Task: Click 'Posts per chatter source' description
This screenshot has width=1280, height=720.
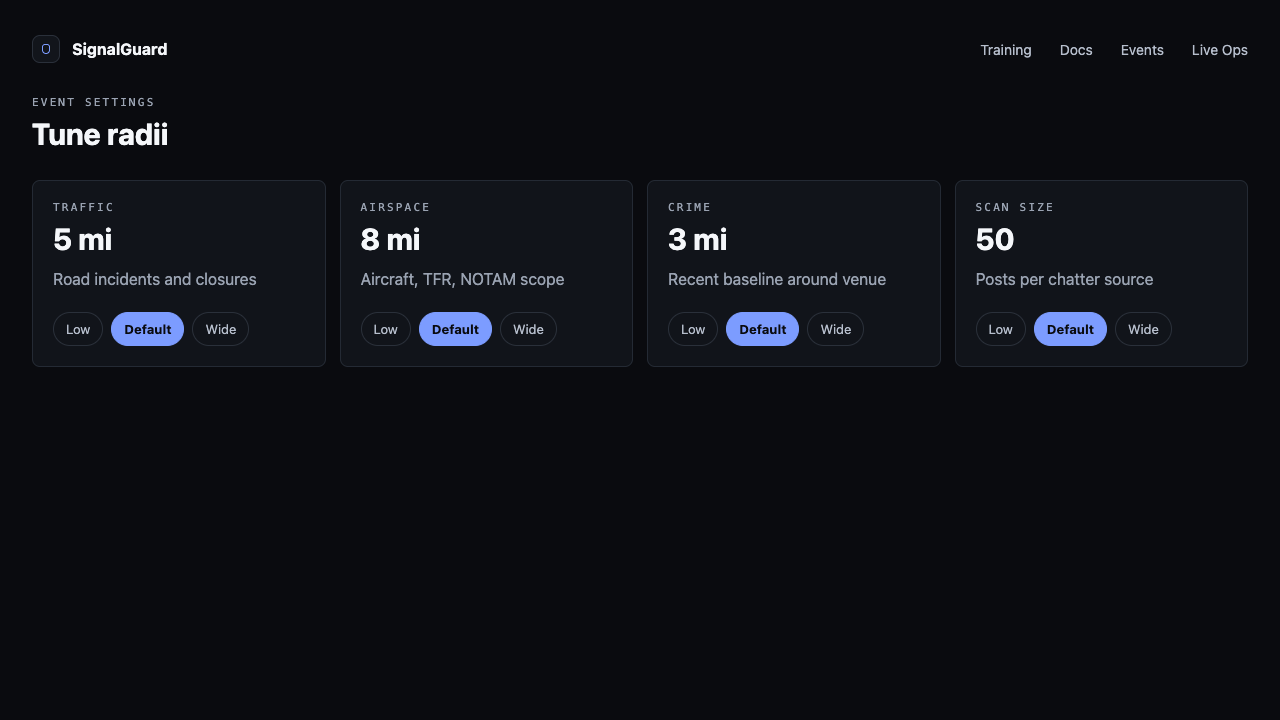Action: point(1064,279)
